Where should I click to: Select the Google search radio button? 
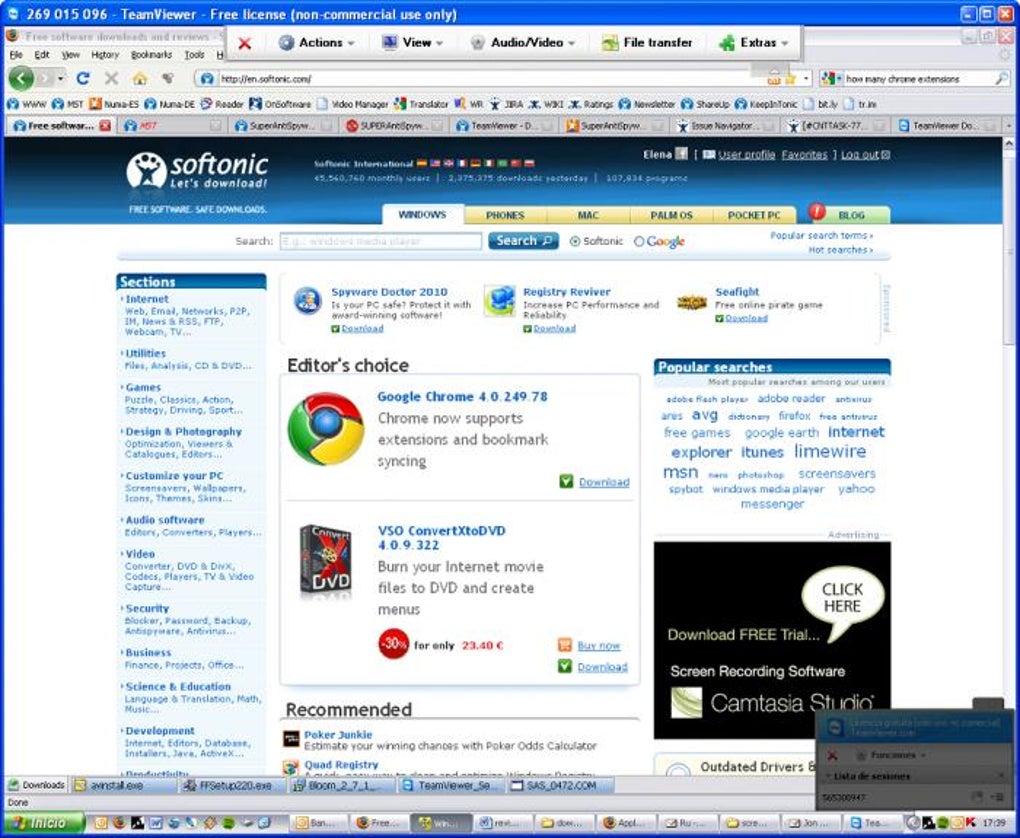(x=639, y=241)
